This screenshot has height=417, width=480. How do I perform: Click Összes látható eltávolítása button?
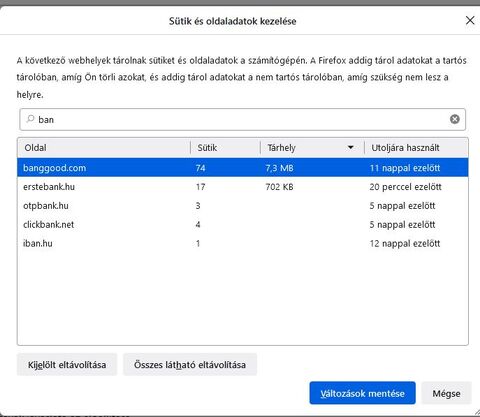point(190,365)
